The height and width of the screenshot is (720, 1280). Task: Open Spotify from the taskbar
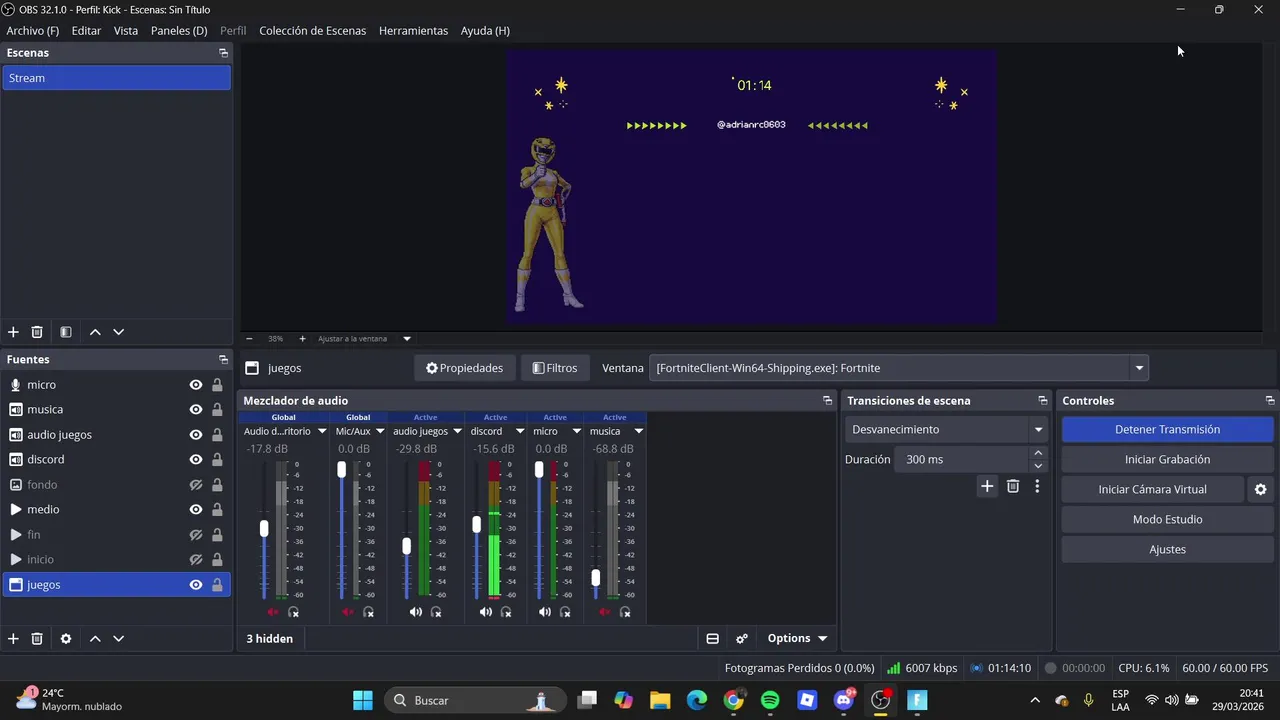(x=770, y=700)
